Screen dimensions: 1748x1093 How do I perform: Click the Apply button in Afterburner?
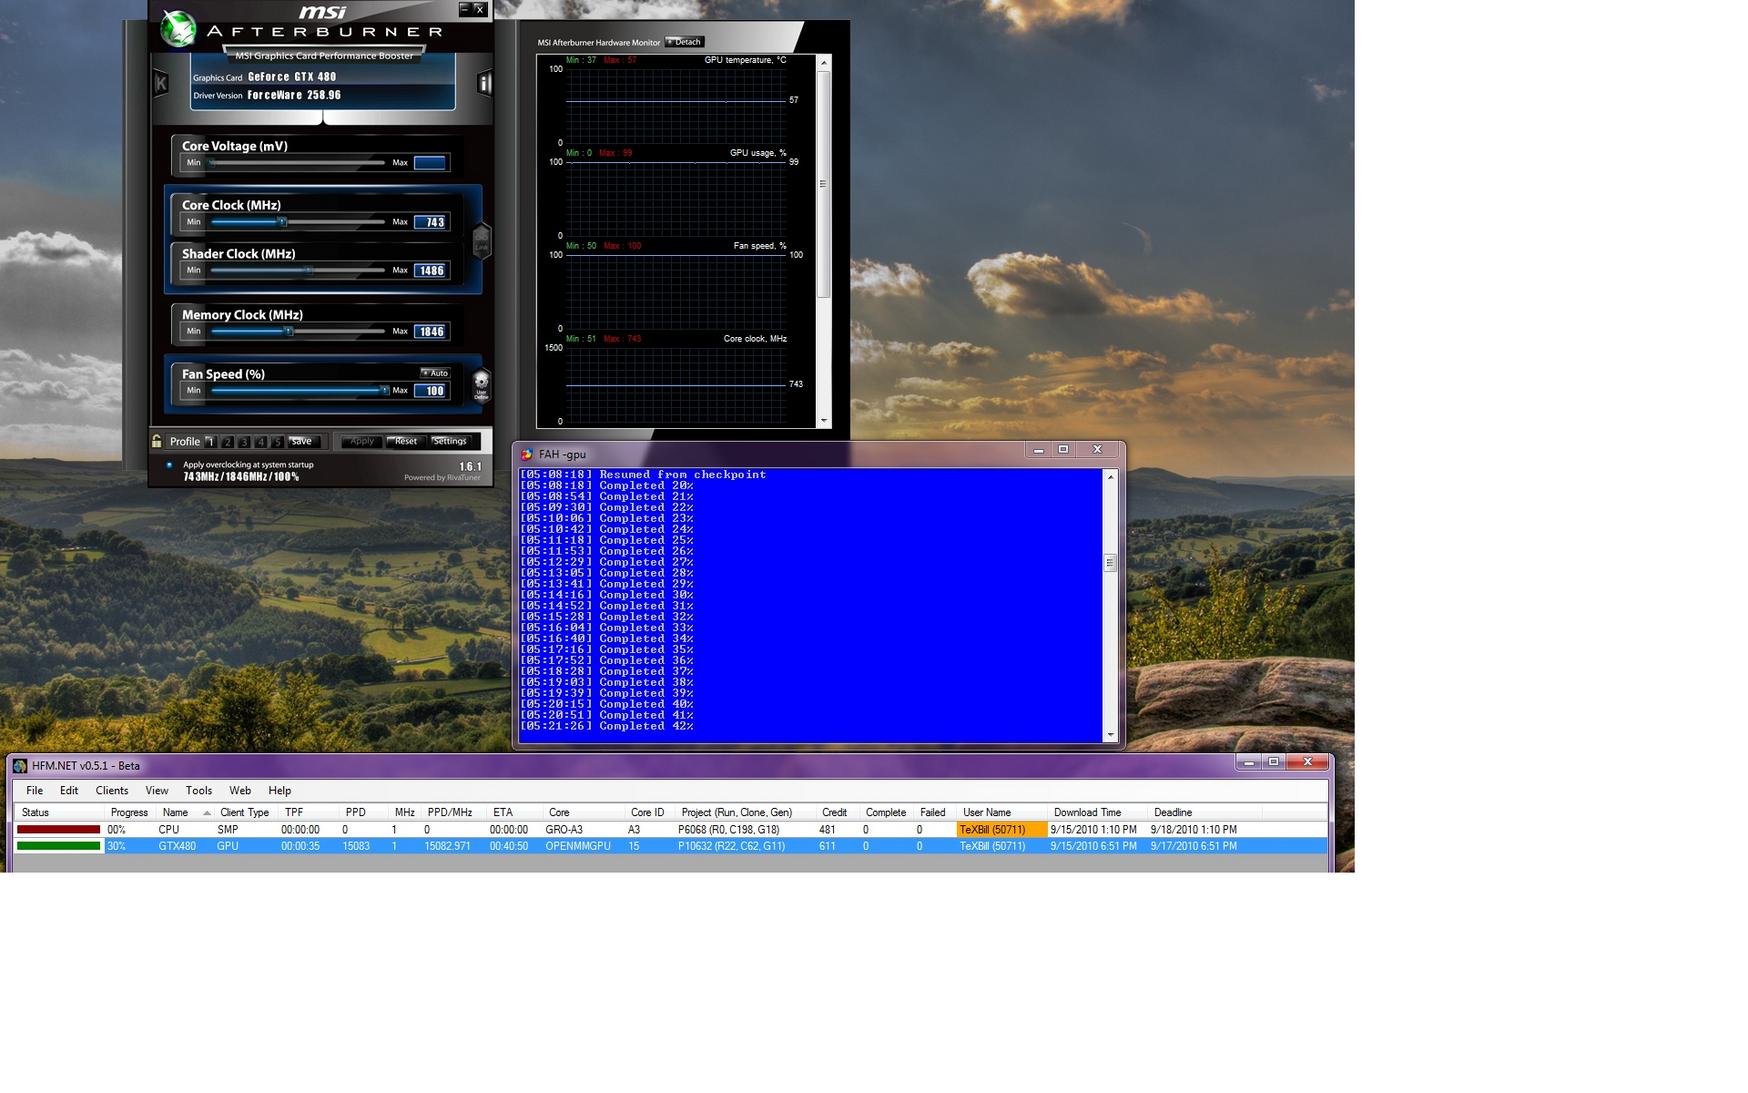(361, 441)
